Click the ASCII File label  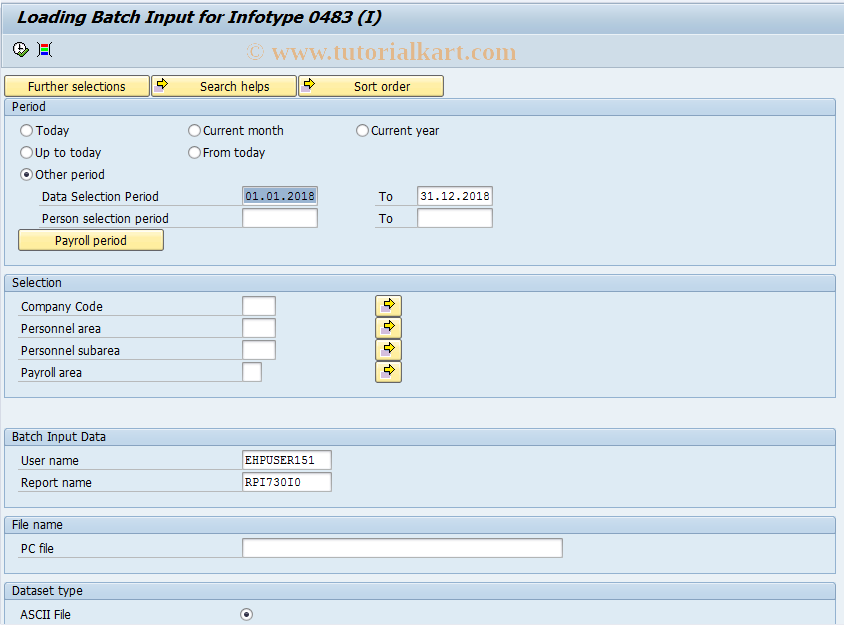(45, 615)
